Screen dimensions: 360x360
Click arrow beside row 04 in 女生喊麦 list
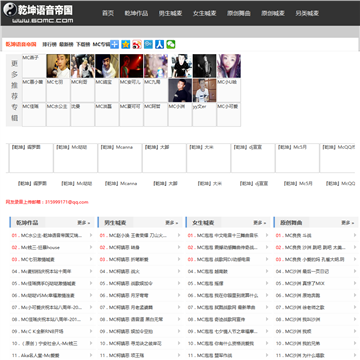267,271
